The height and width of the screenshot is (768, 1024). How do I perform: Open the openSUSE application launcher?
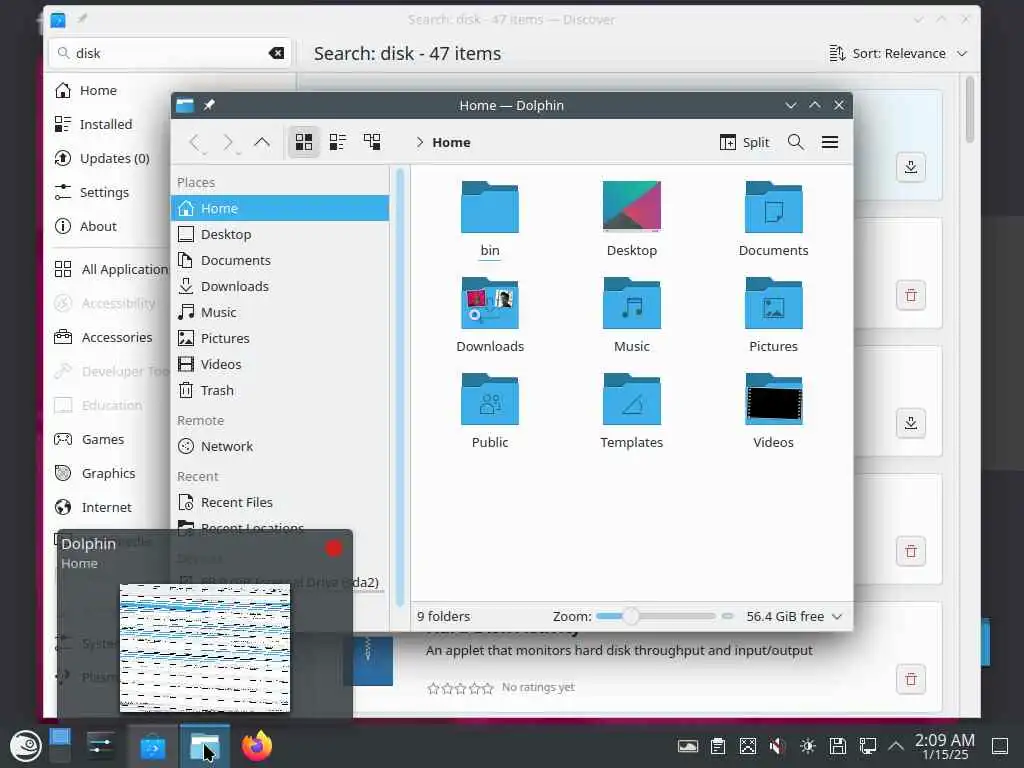[x=25, y=746]
